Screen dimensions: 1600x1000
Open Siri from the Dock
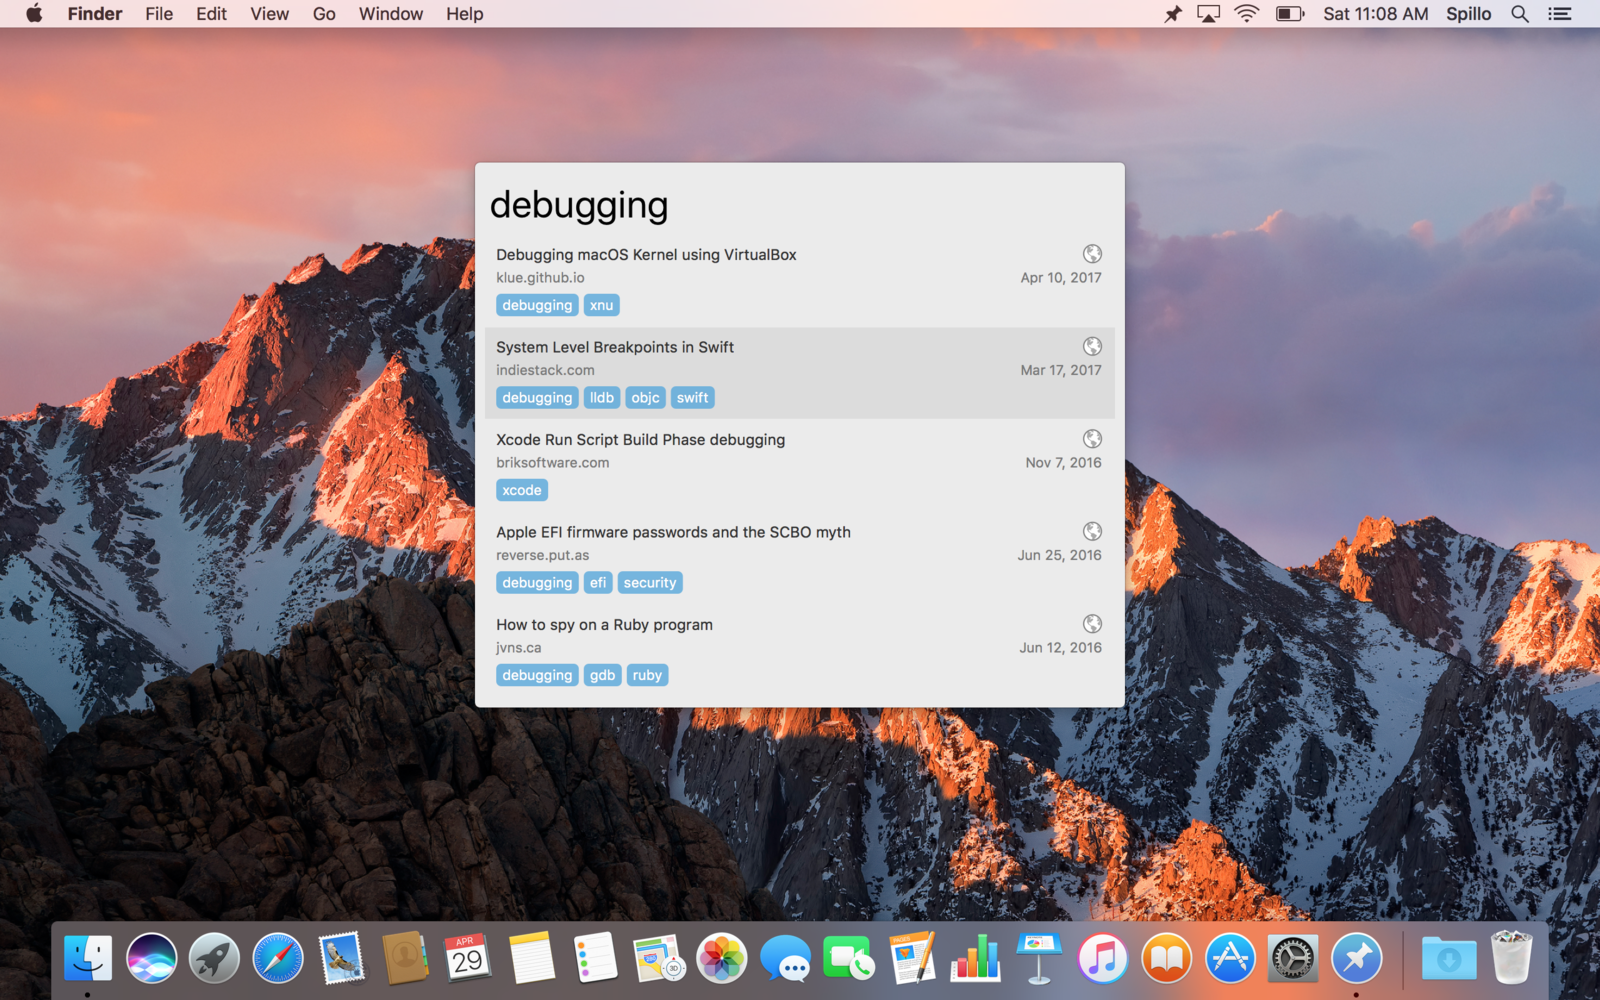(x=151, y=959)
